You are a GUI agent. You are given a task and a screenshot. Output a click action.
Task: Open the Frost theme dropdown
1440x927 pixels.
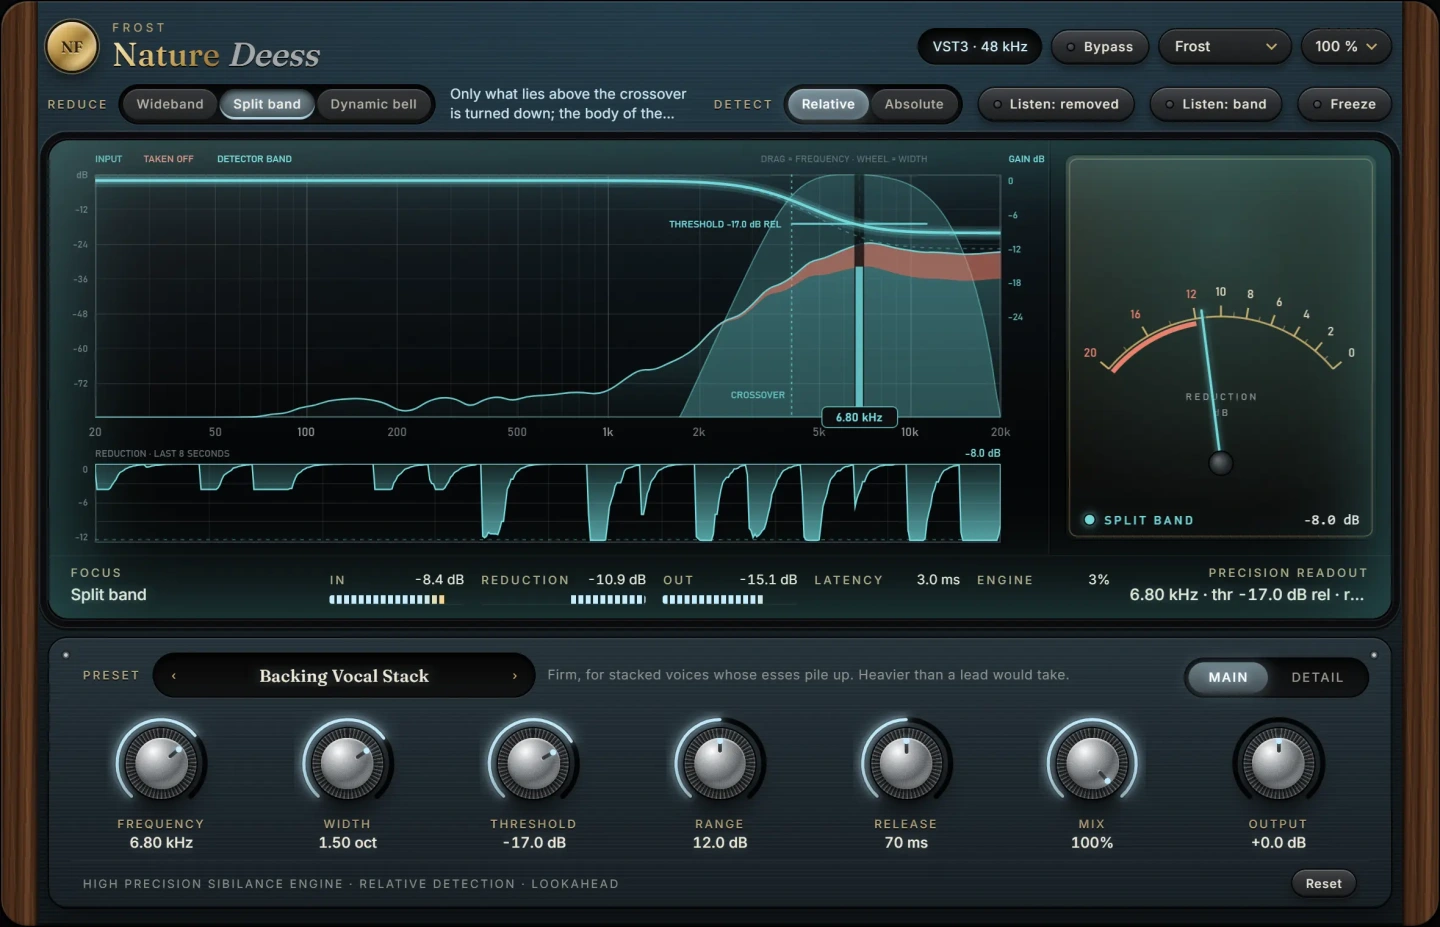pos(1226,47)
